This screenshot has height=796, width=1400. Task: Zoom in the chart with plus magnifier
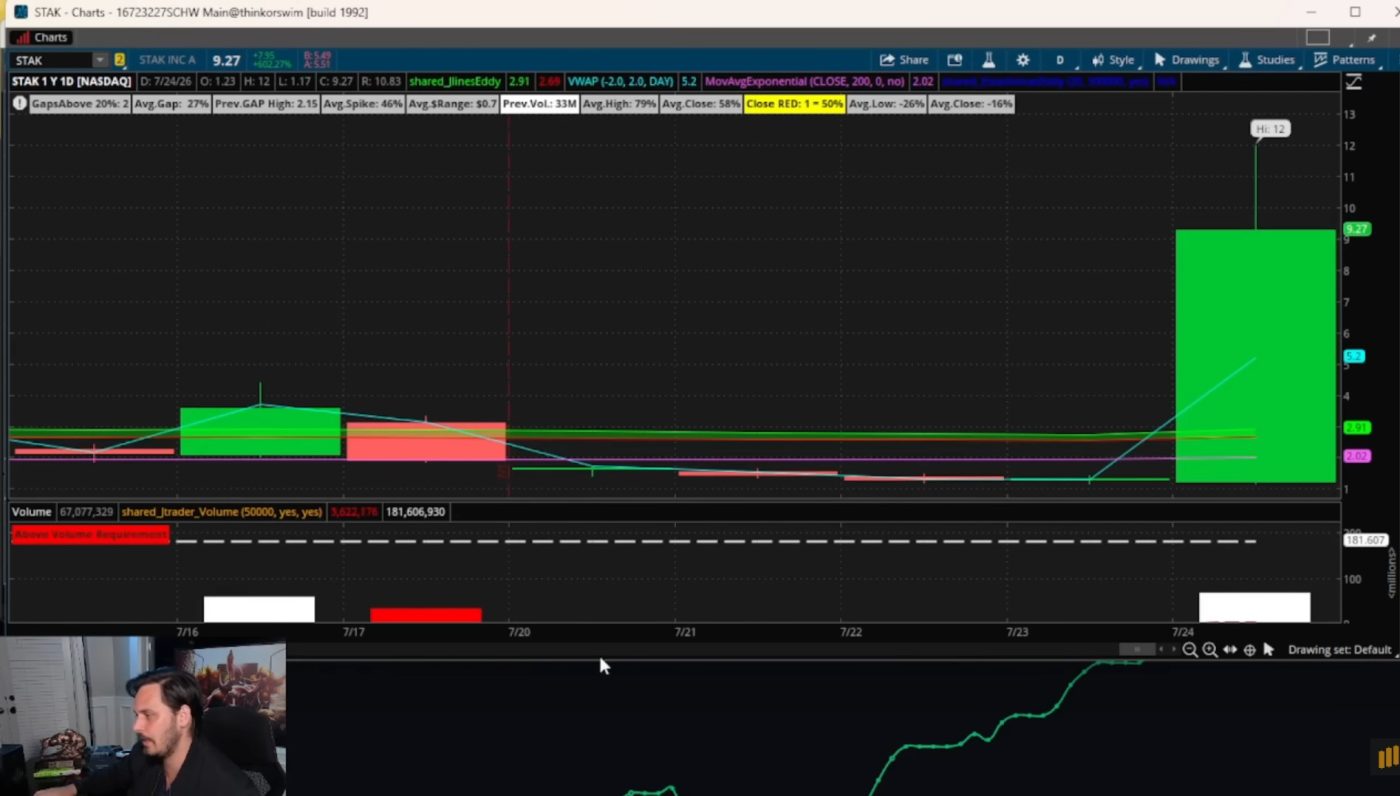click(1210, 650)
